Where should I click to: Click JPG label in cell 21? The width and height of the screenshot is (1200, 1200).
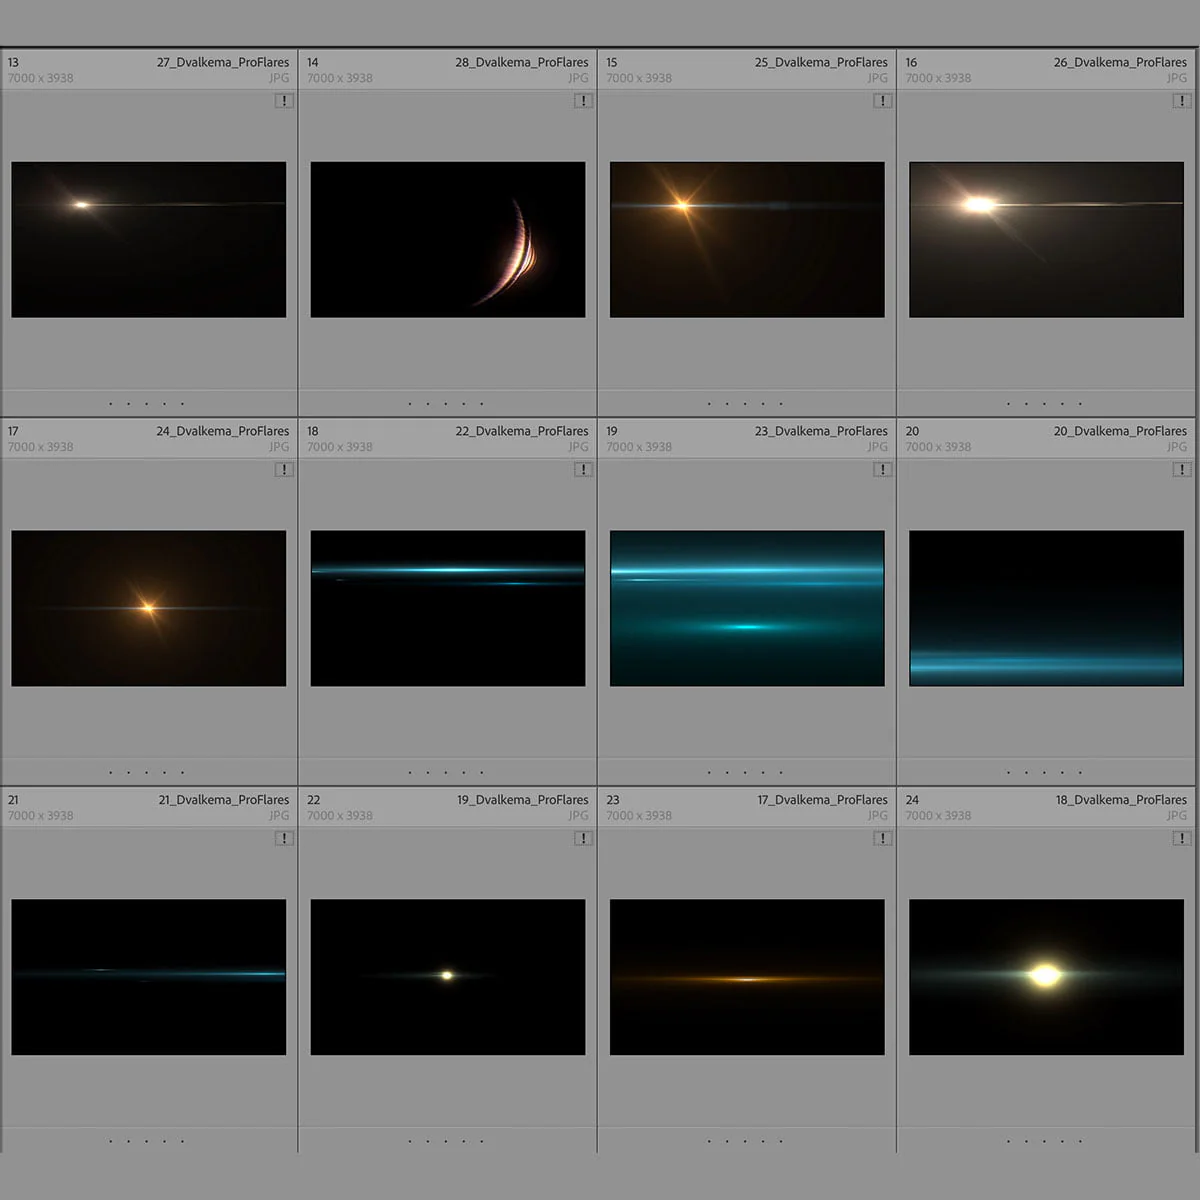tap(279, 816)
